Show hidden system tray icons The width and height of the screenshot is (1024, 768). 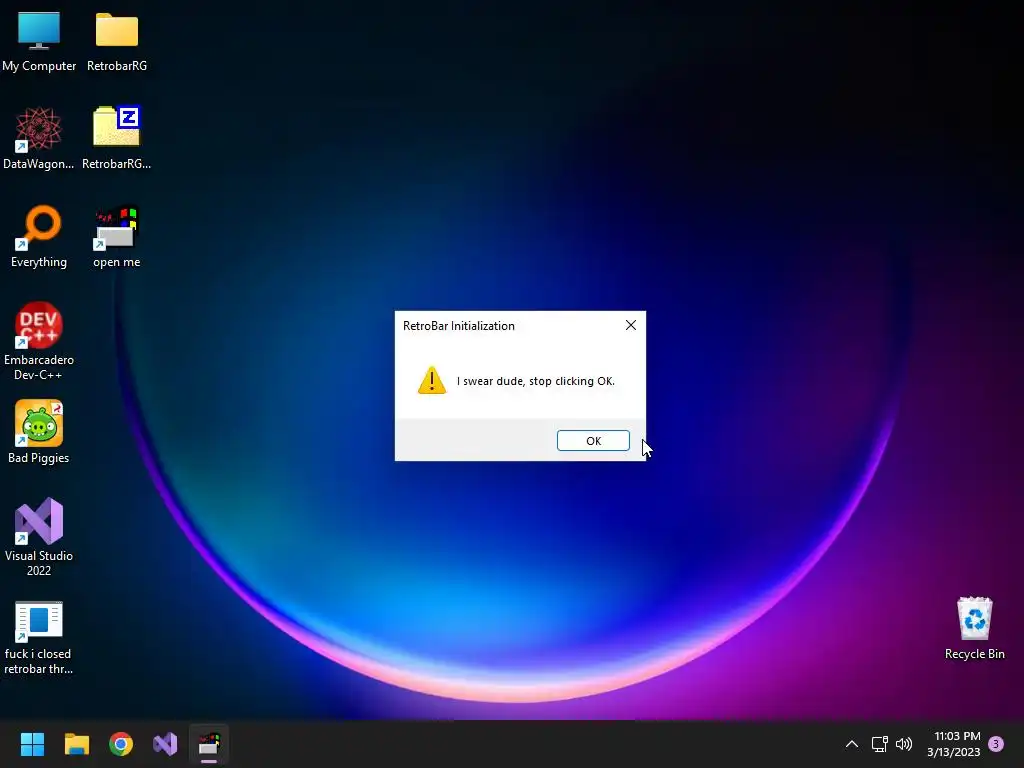852,744
